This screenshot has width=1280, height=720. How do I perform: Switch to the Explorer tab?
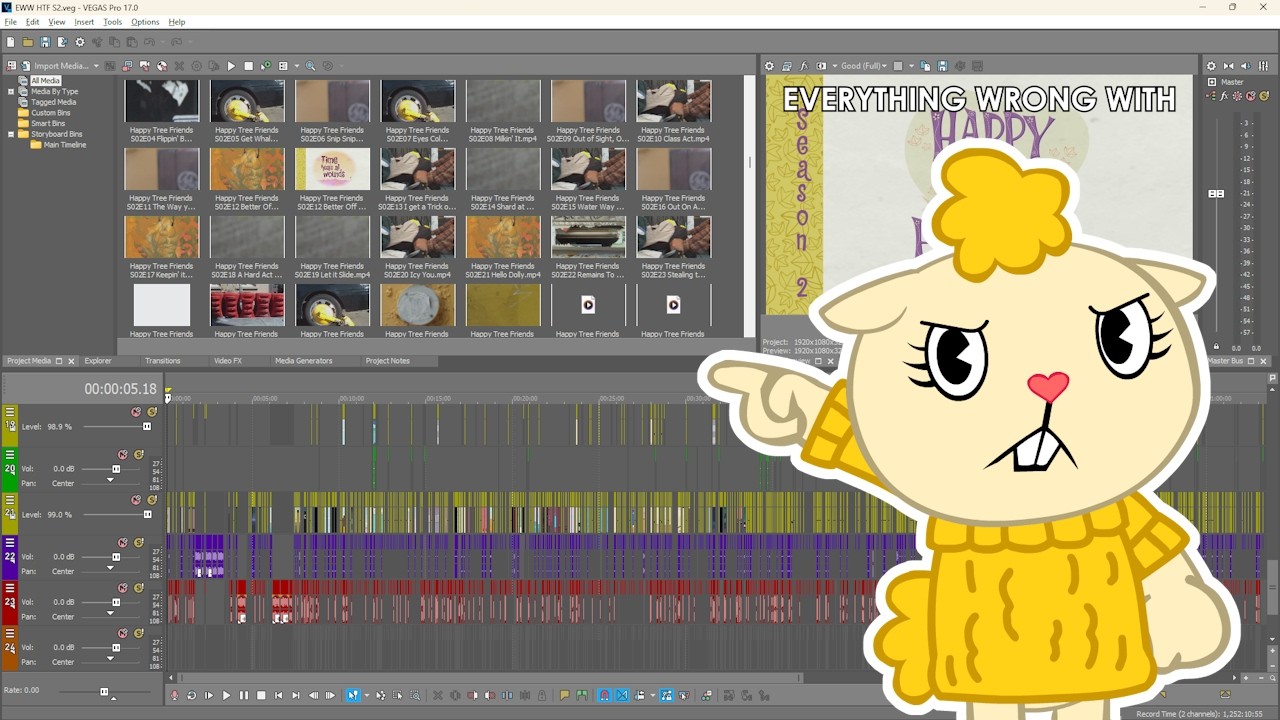tap(98, 361)
